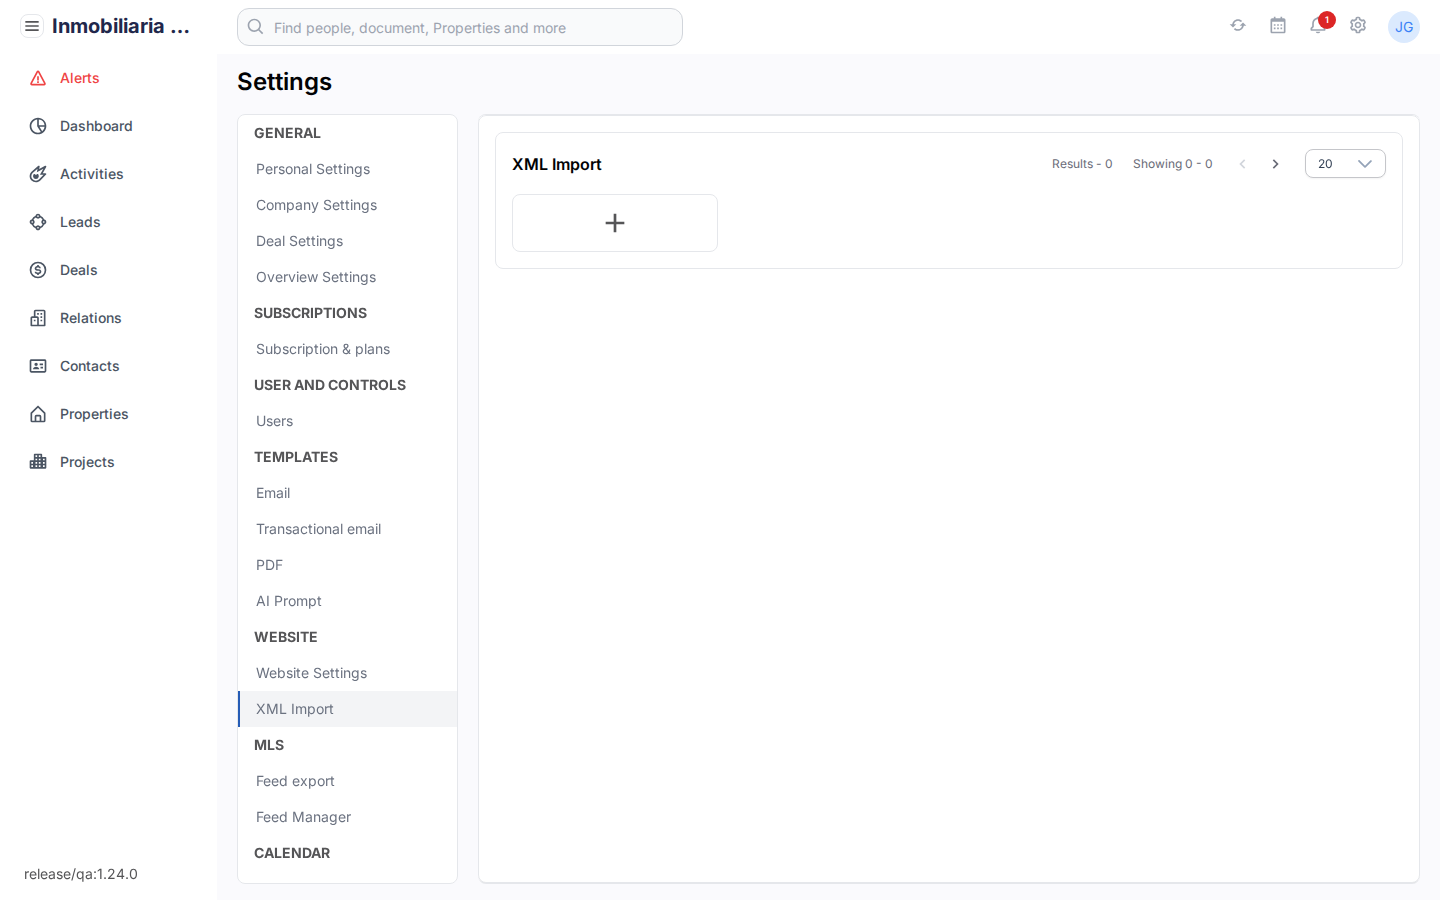
Task: Open the calendar icon in the top bar
Action: (x=1278, y=27)
